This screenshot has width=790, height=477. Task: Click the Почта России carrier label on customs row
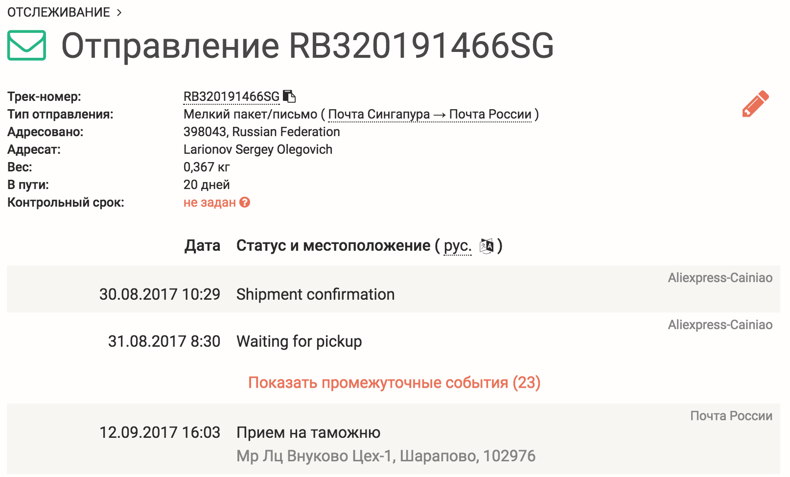731,415
